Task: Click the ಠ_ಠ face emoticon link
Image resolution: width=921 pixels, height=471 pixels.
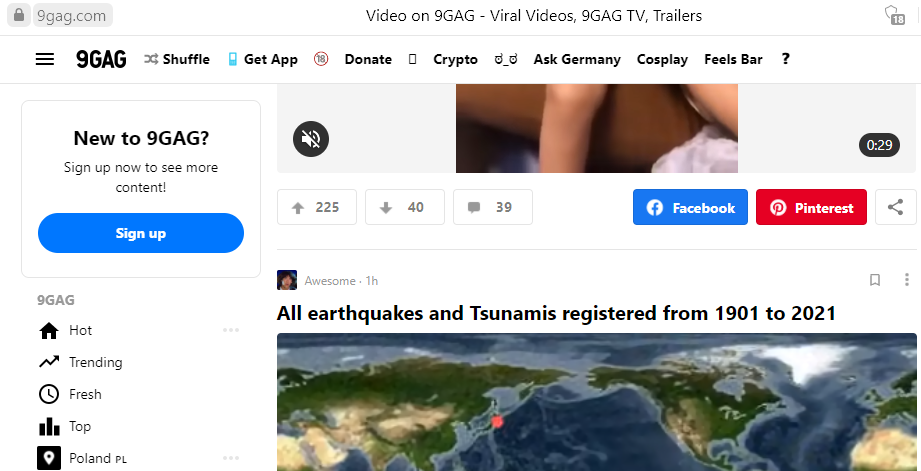Action: point(506,59)
